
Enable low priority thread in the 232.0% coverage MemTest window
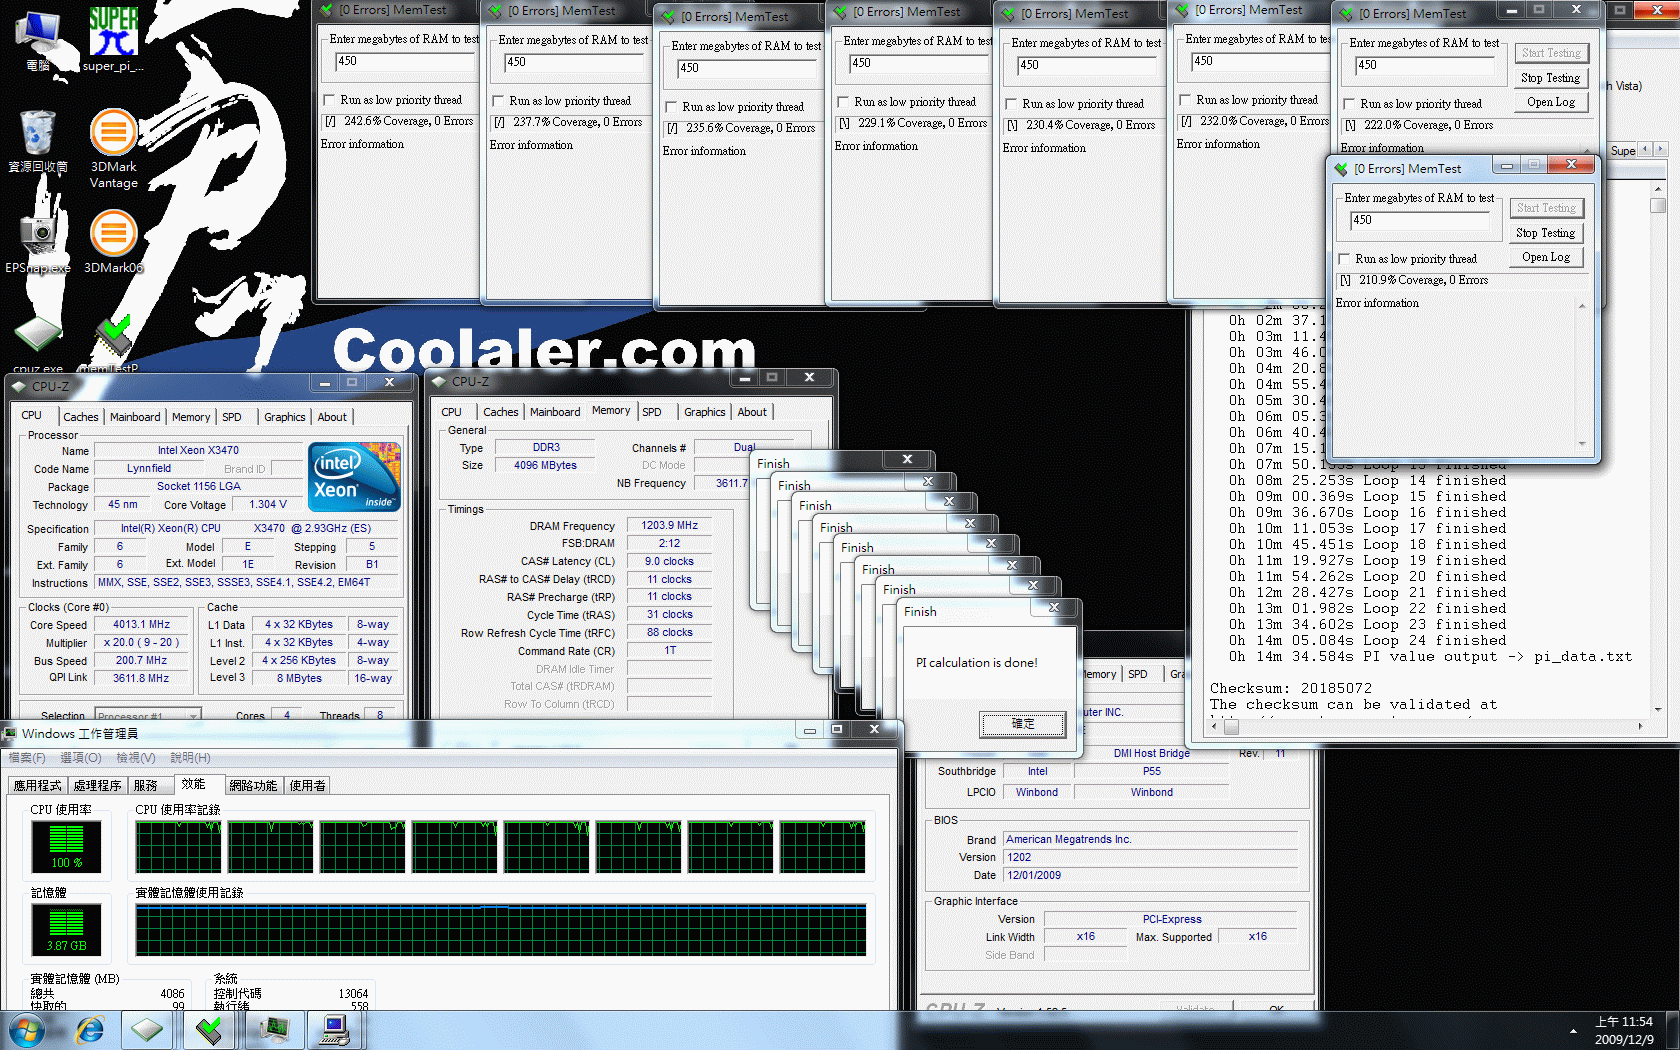click(1185, 100)
